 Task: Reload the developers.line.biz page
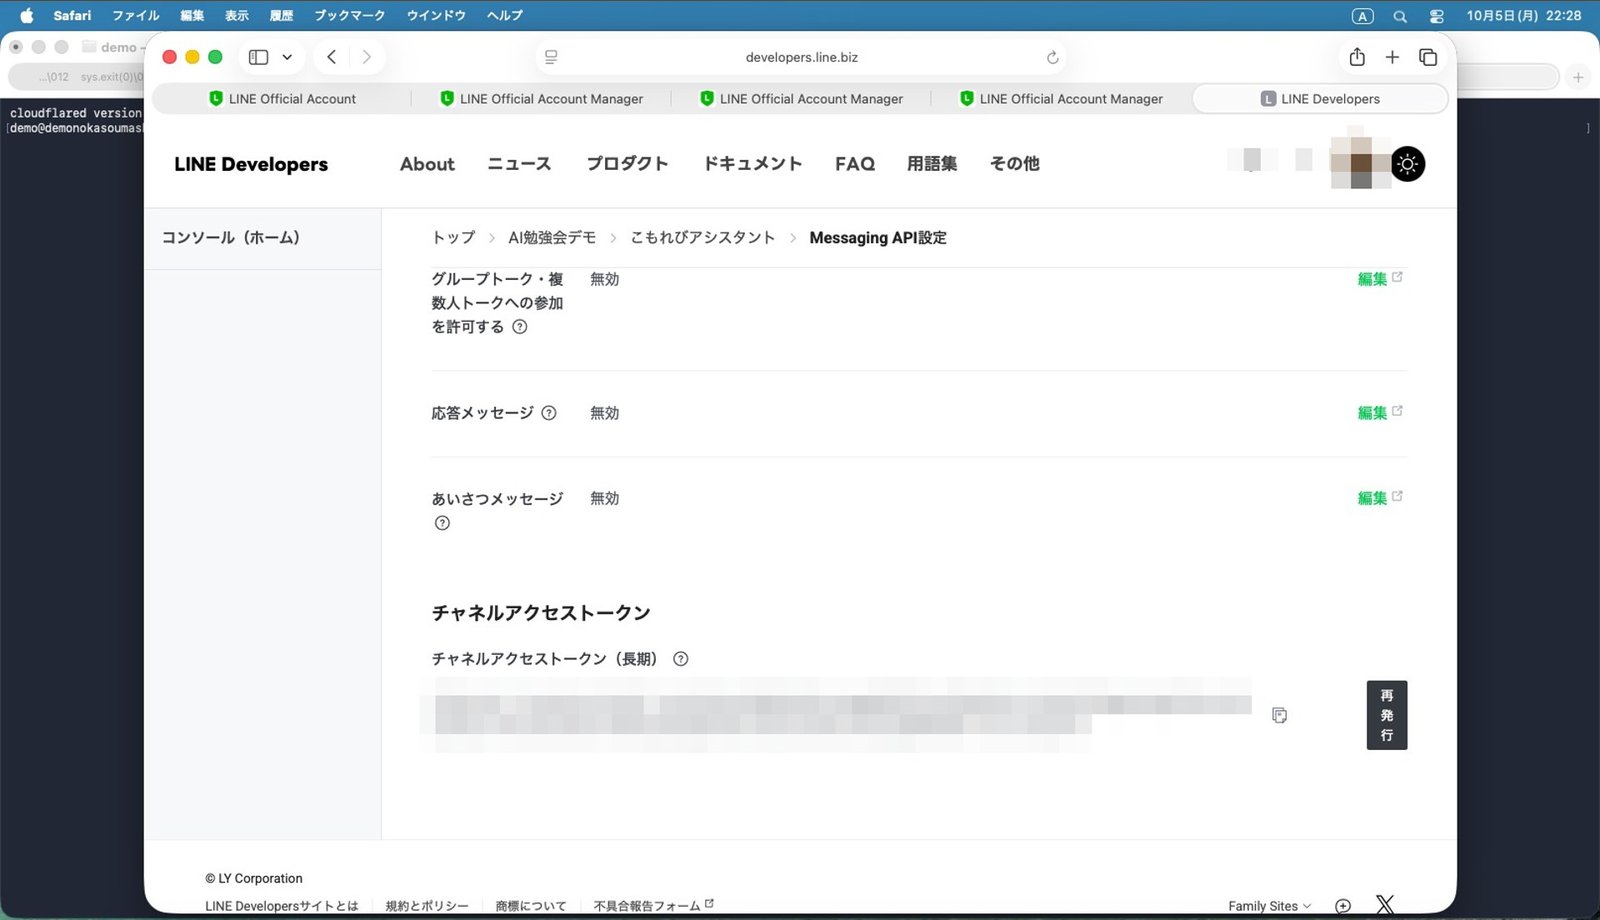tap(1052, 58)
